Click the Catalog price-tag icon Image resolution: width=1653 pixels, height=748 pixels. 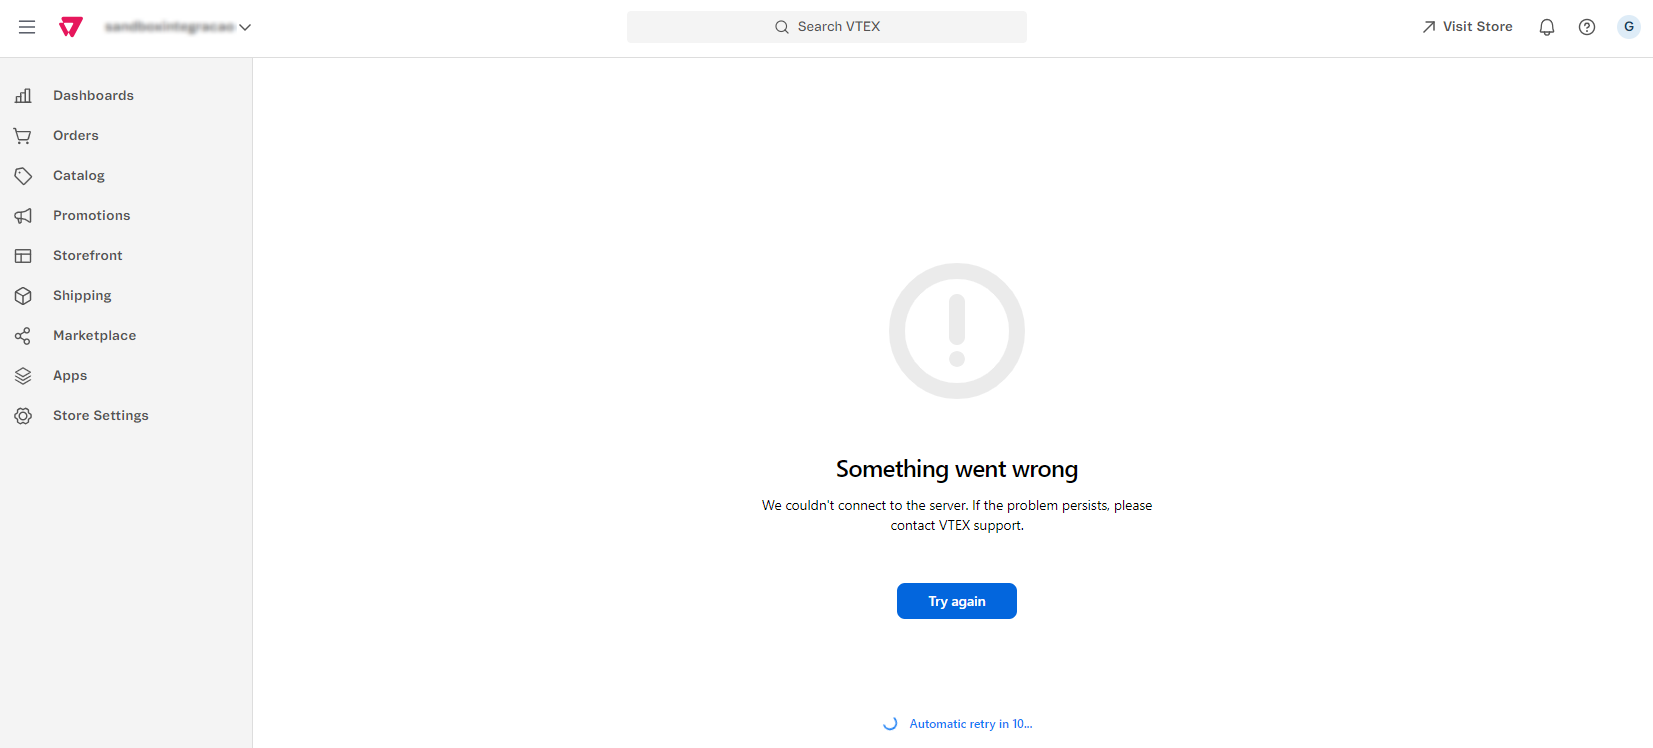(23, 175)
